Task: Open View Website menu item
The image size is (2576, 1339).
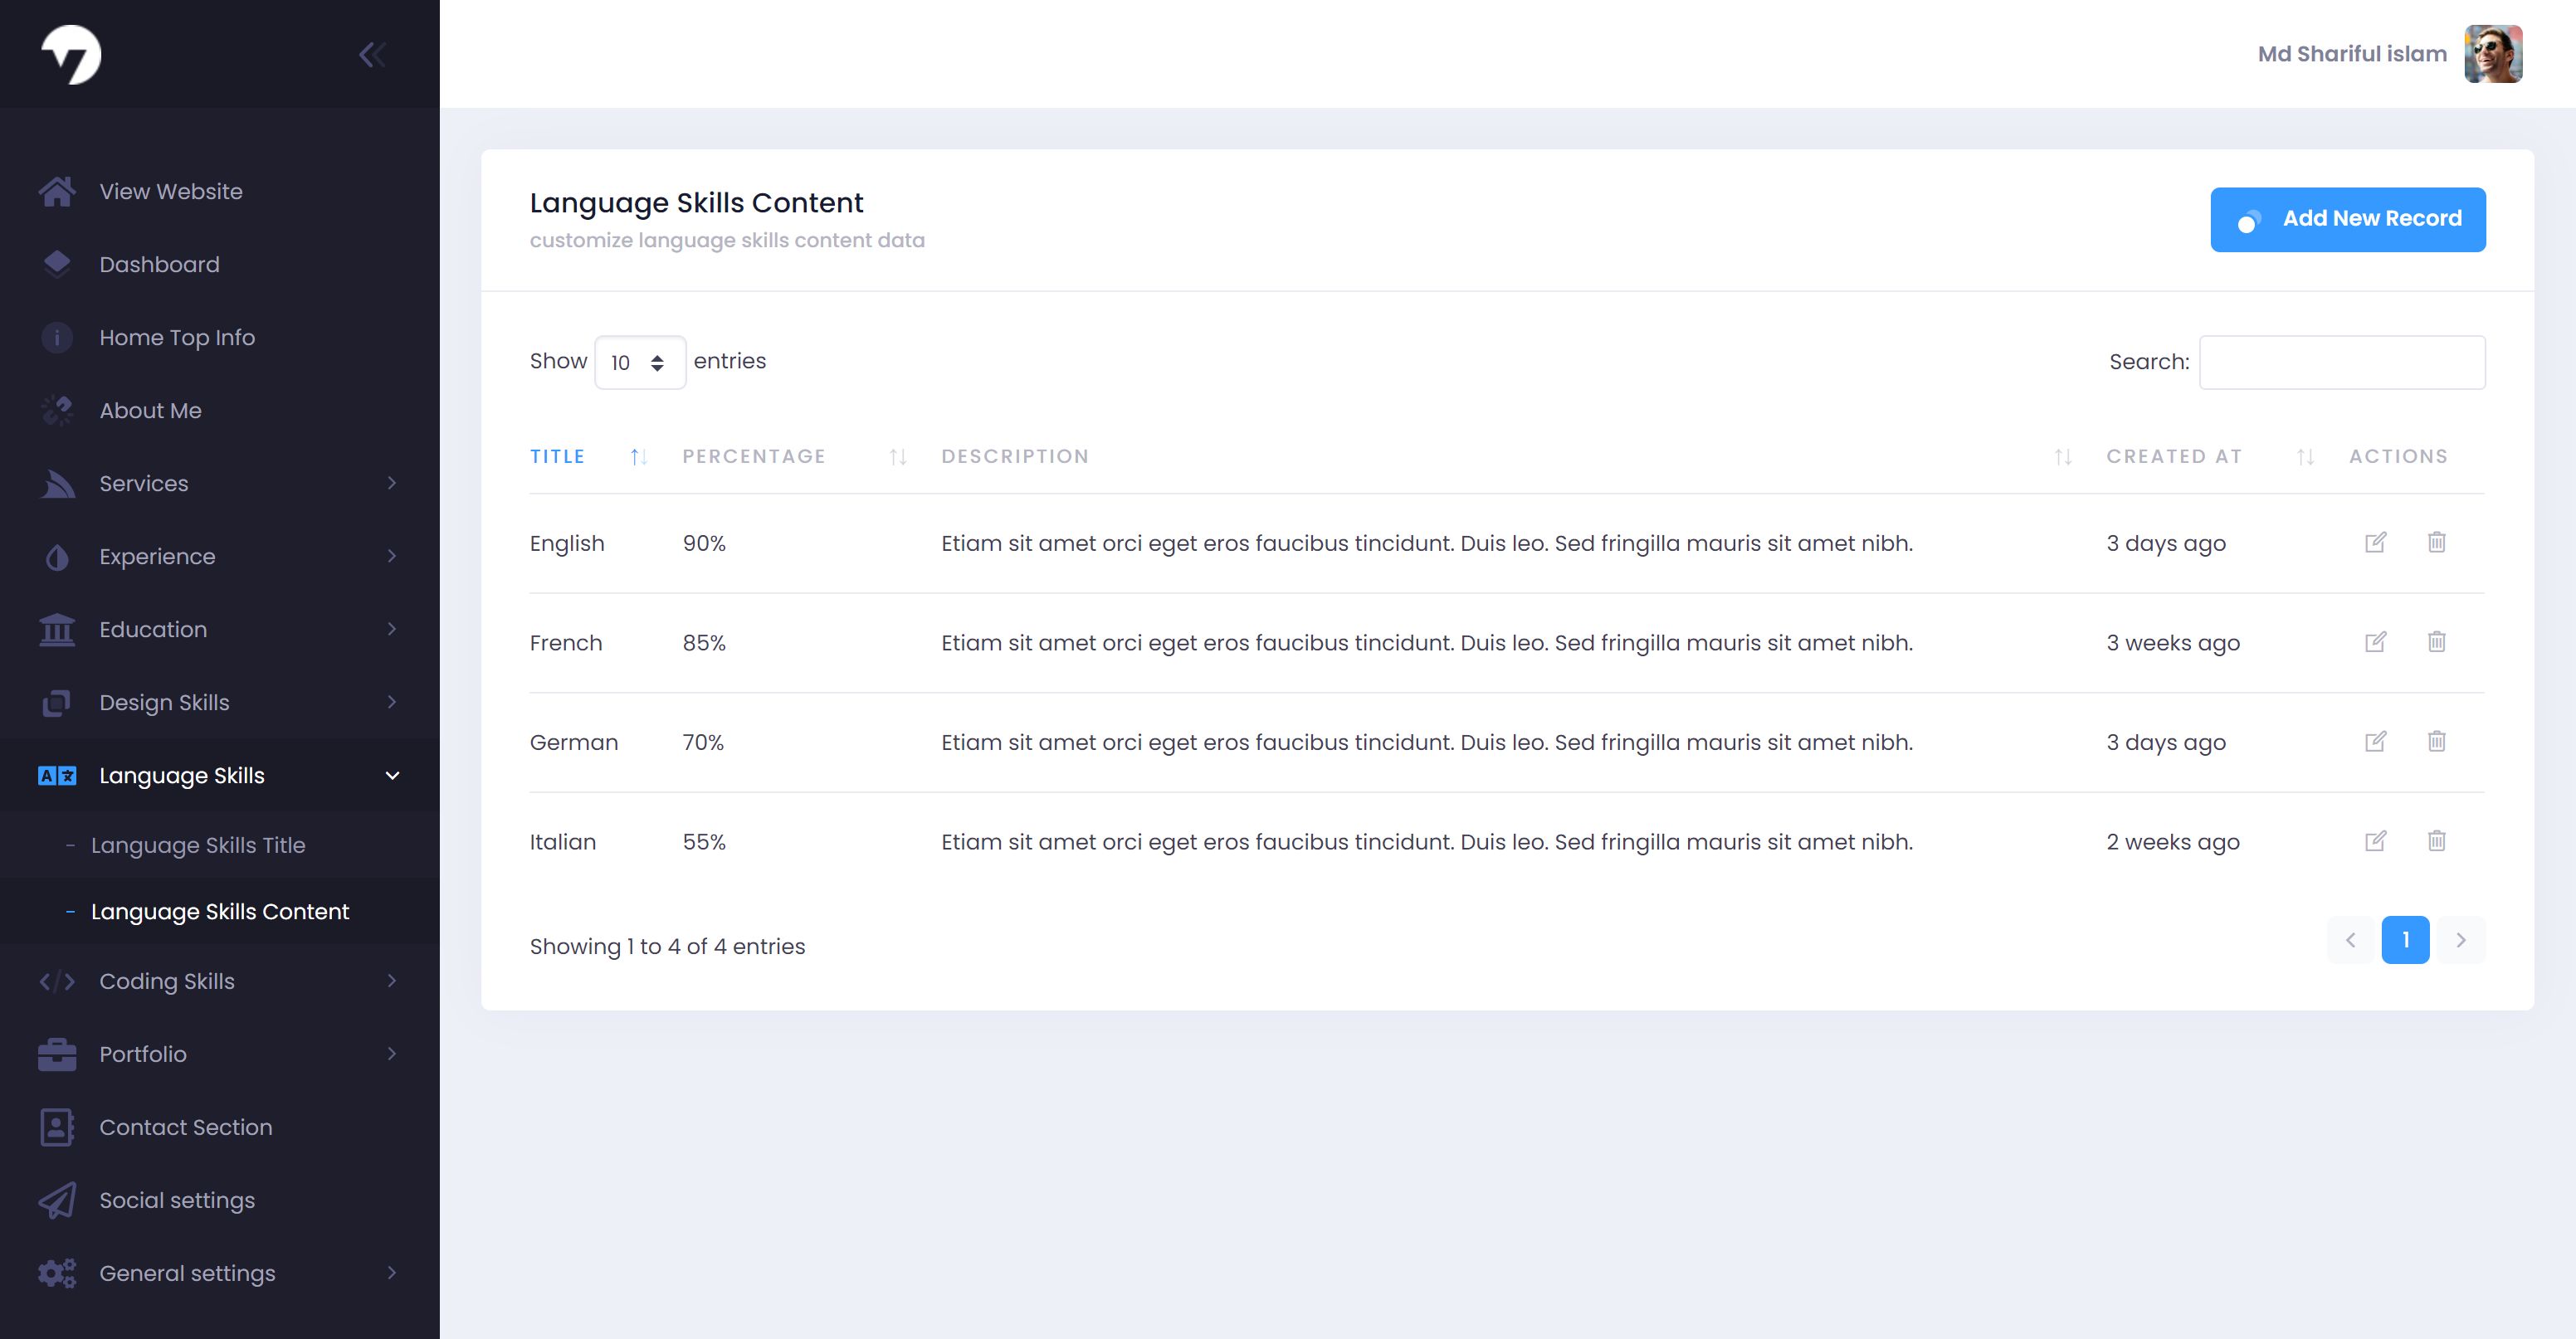Action: pyautogui.click(x=220, y=191)
